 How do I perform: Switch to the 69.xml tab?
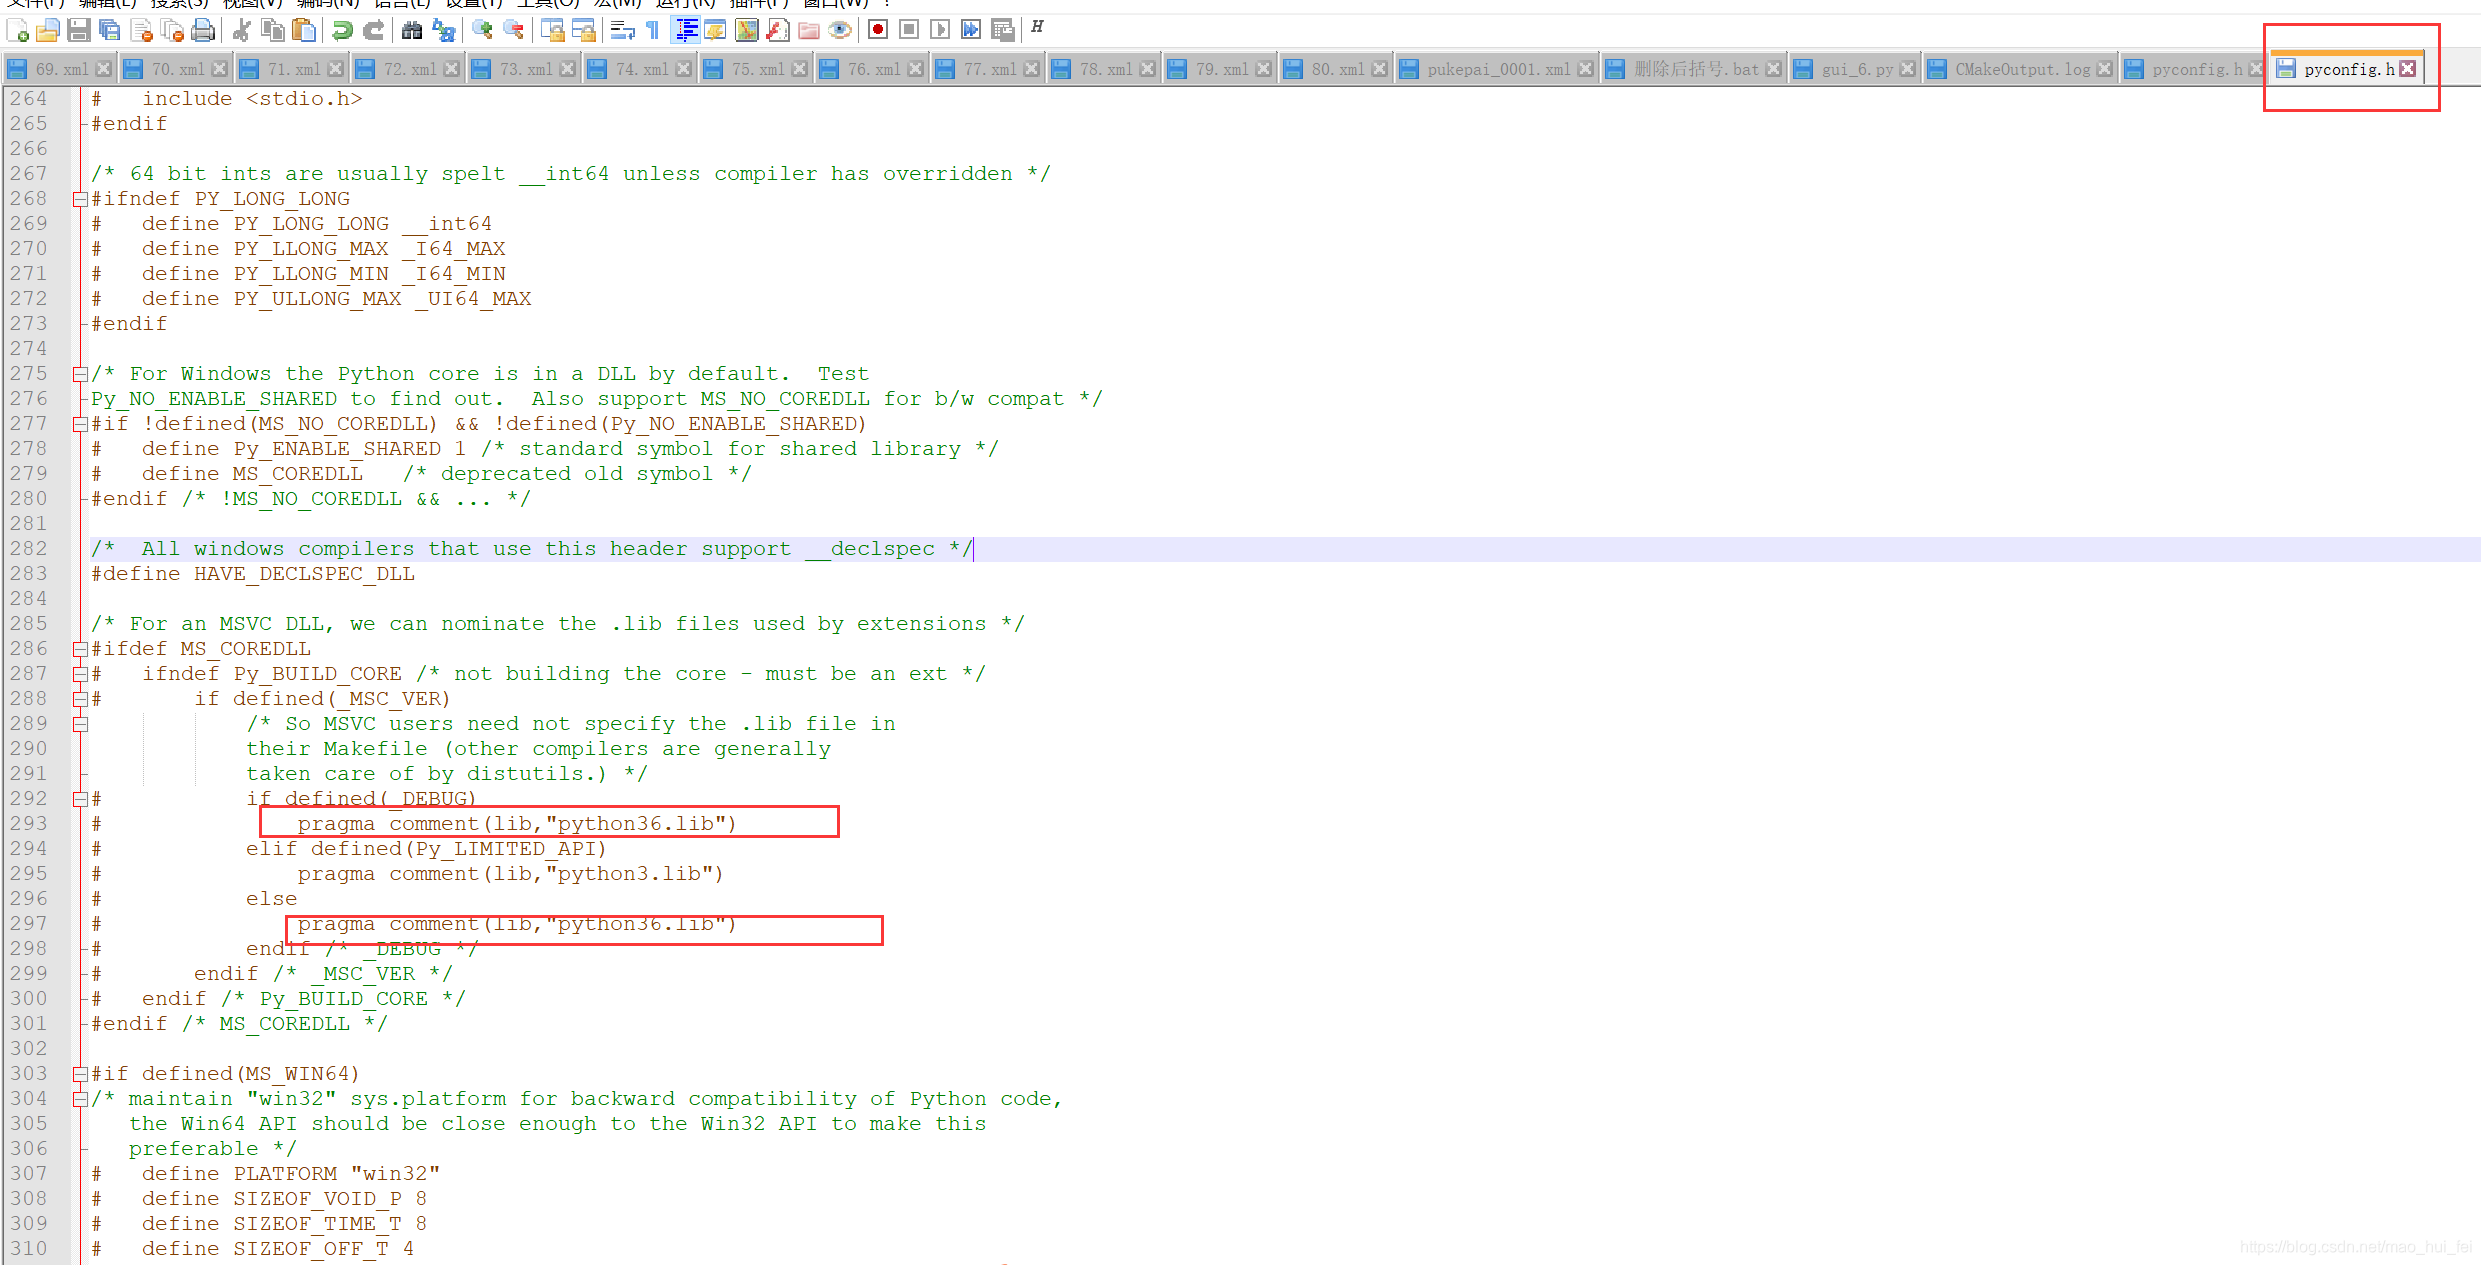point(58,69)
